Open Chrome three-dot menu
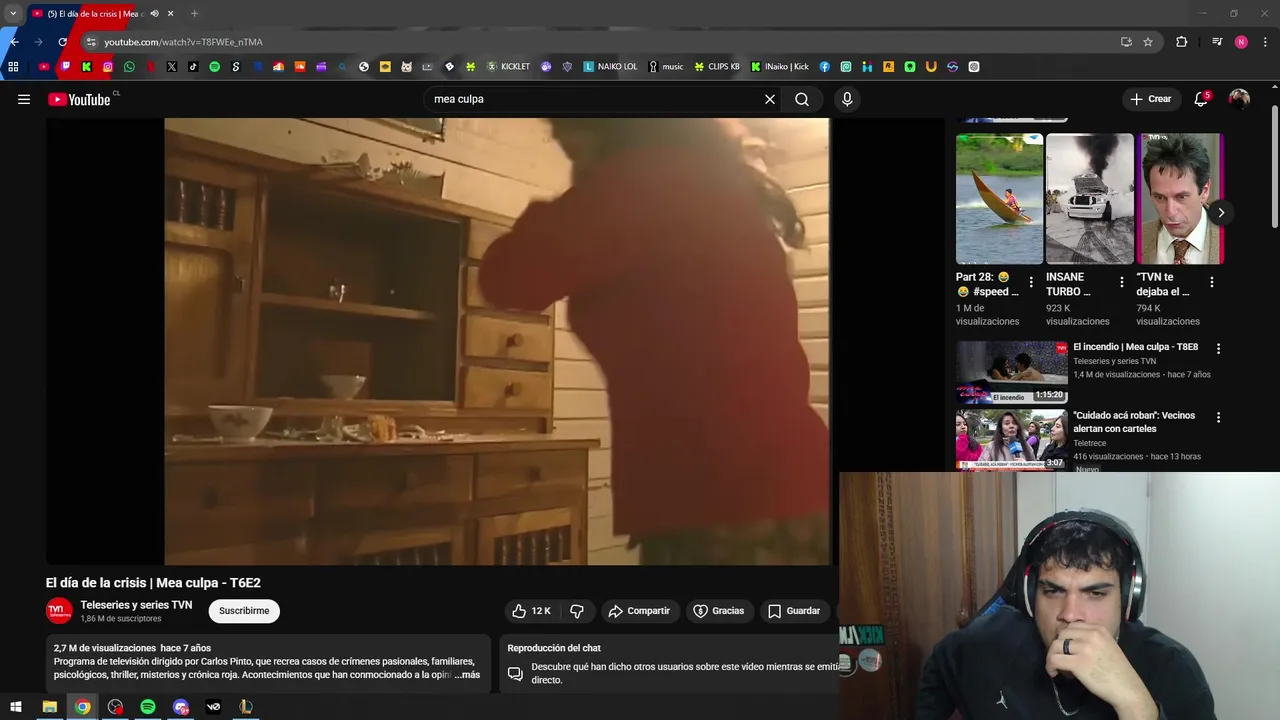1280x720 pixels. [1266, 42]
